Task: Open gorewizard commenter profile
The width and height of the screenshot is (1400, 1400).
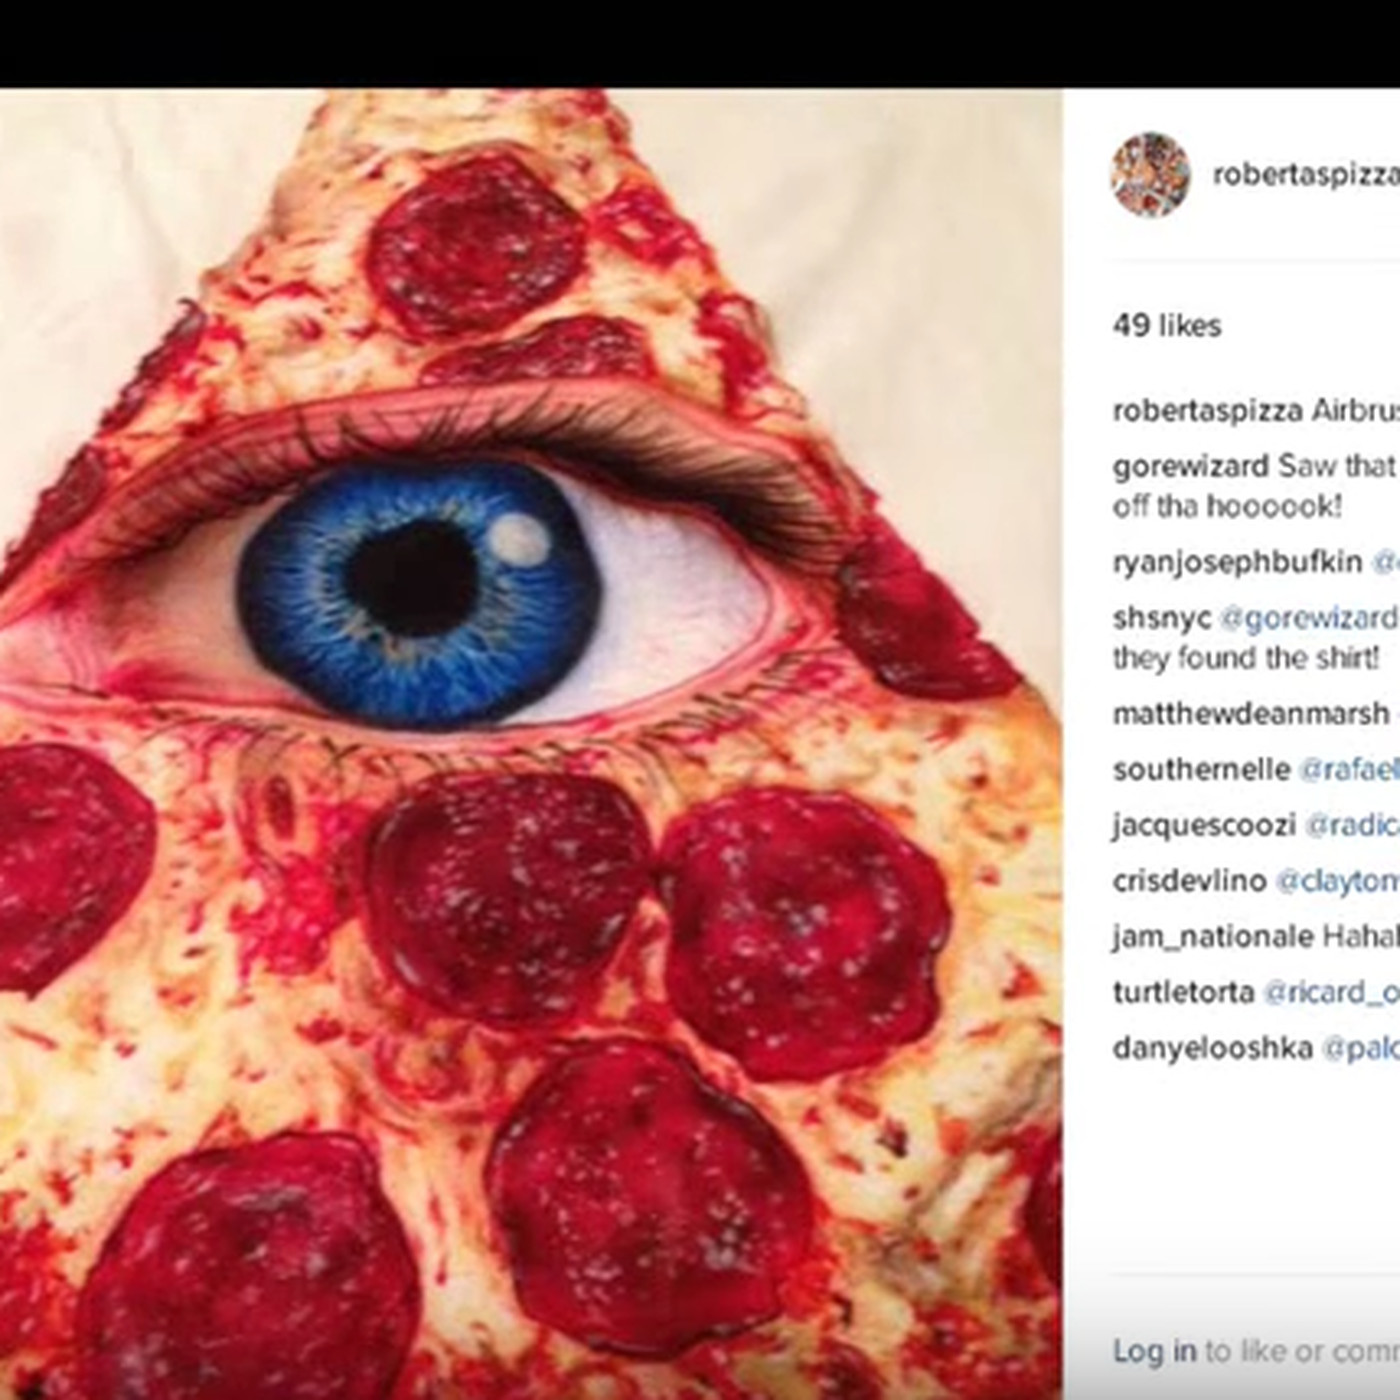Action: coord(1191,467)
